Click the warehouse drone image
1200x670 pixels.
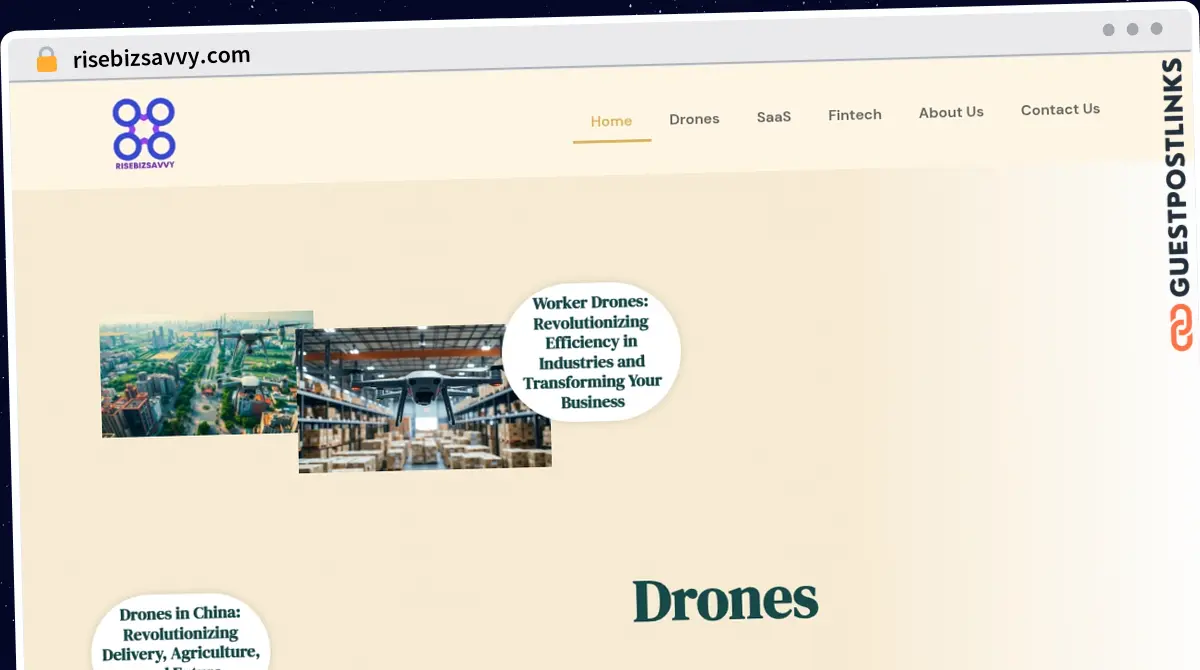point(424,397)
